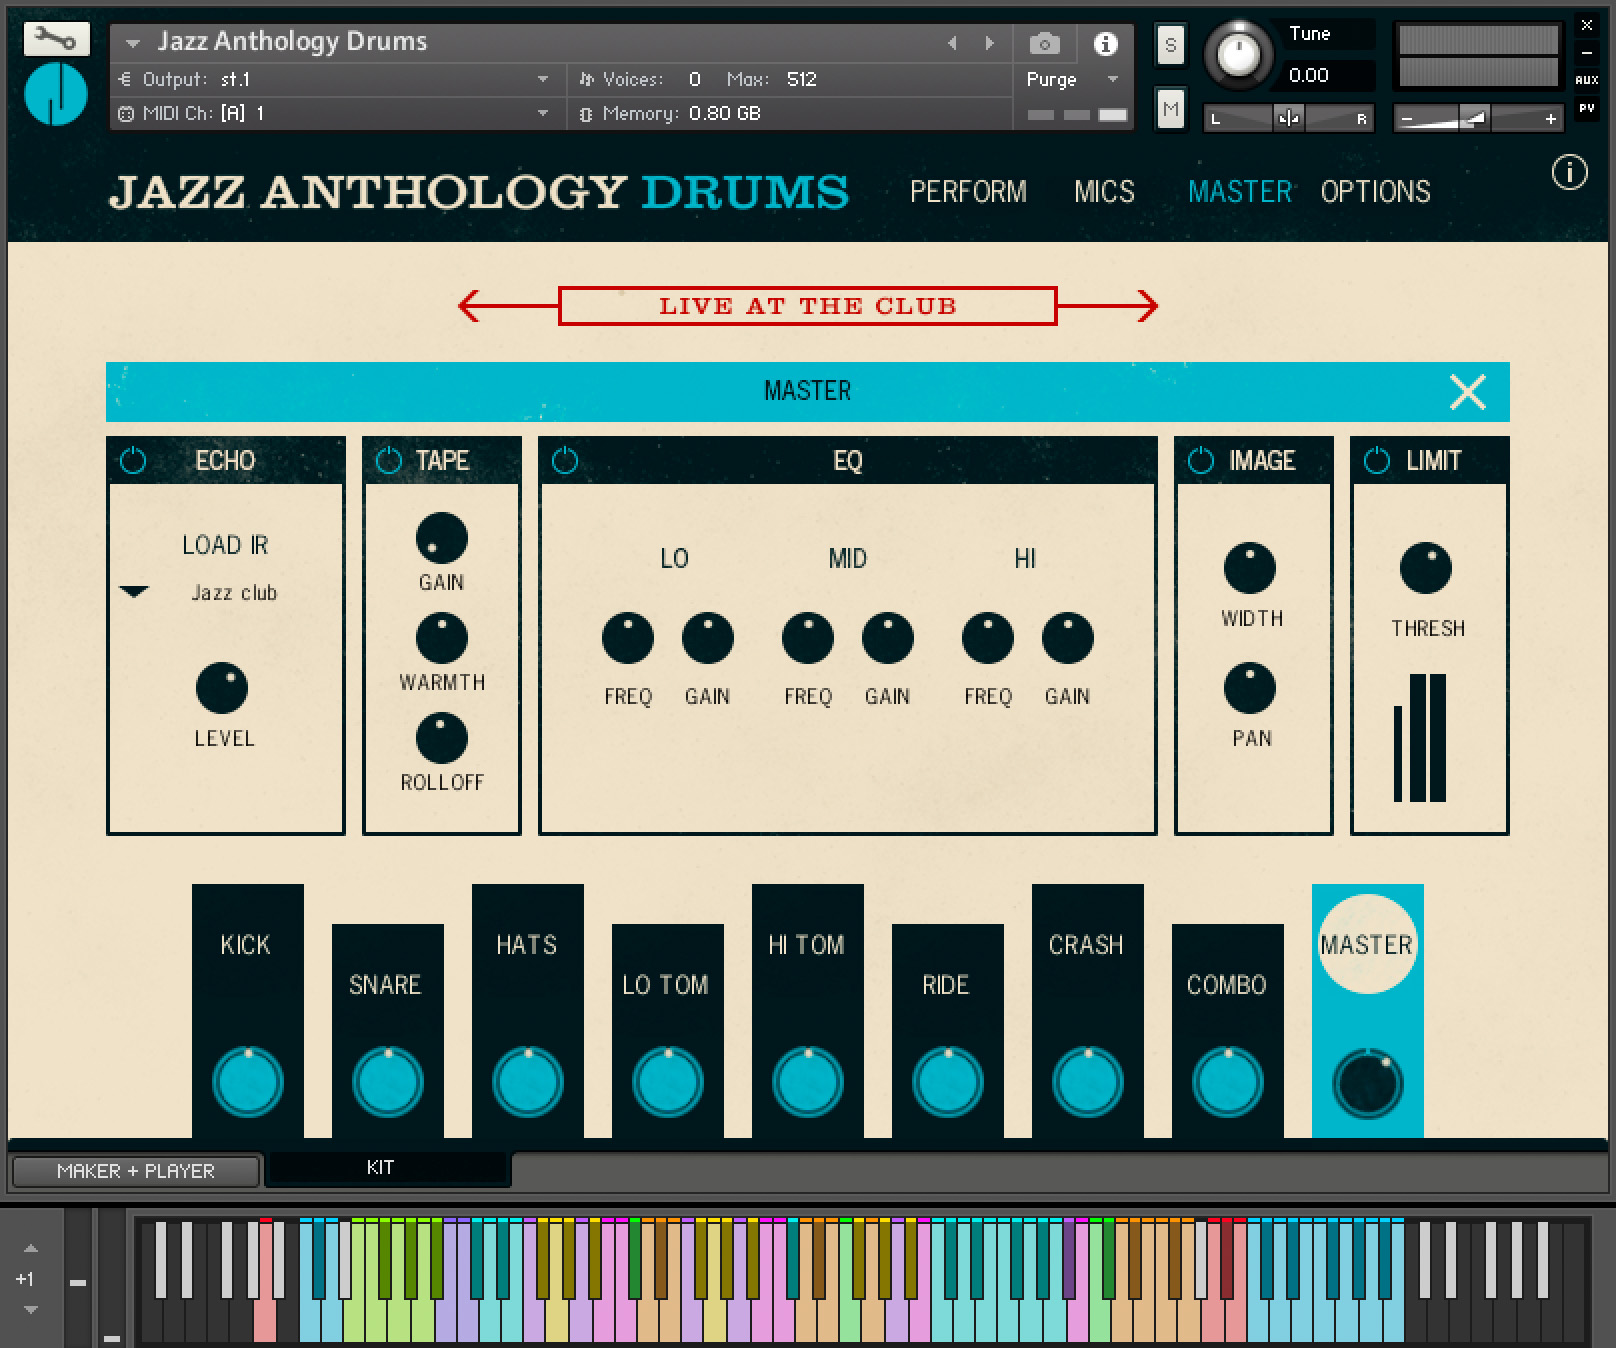Screen dimensions: 1616x1348
Task: Click the info (i) icon next to Purge
Action: click(x=1105, y=43)
